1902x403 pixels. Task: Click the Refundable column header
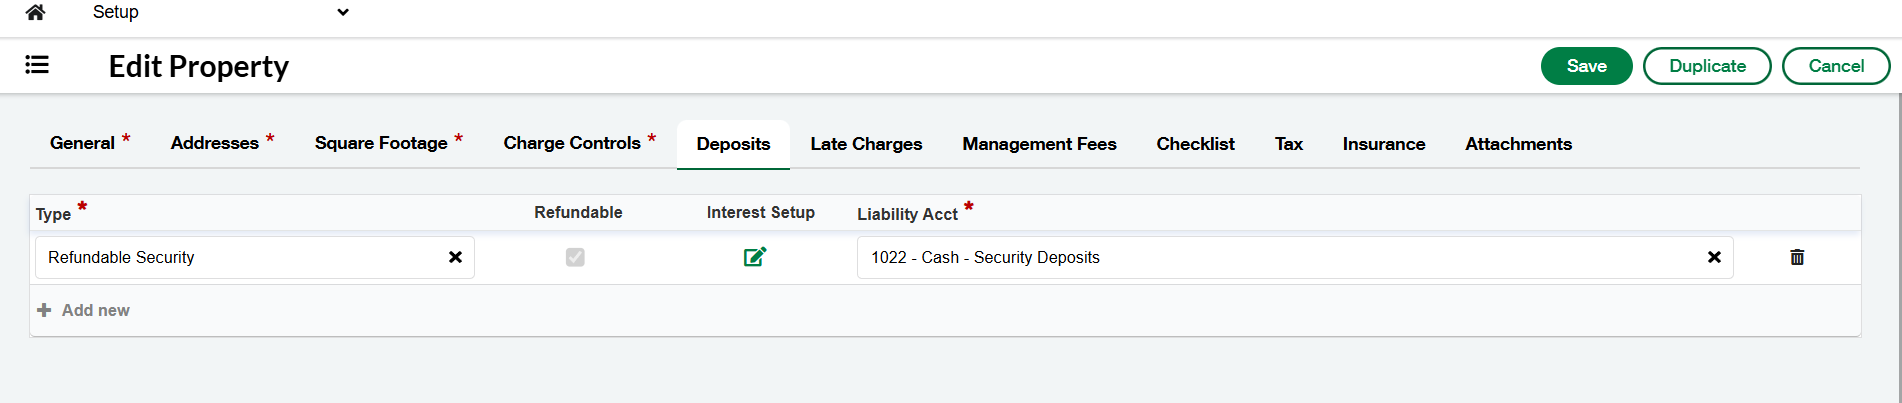pyautogui.click(x=578, y=212)
